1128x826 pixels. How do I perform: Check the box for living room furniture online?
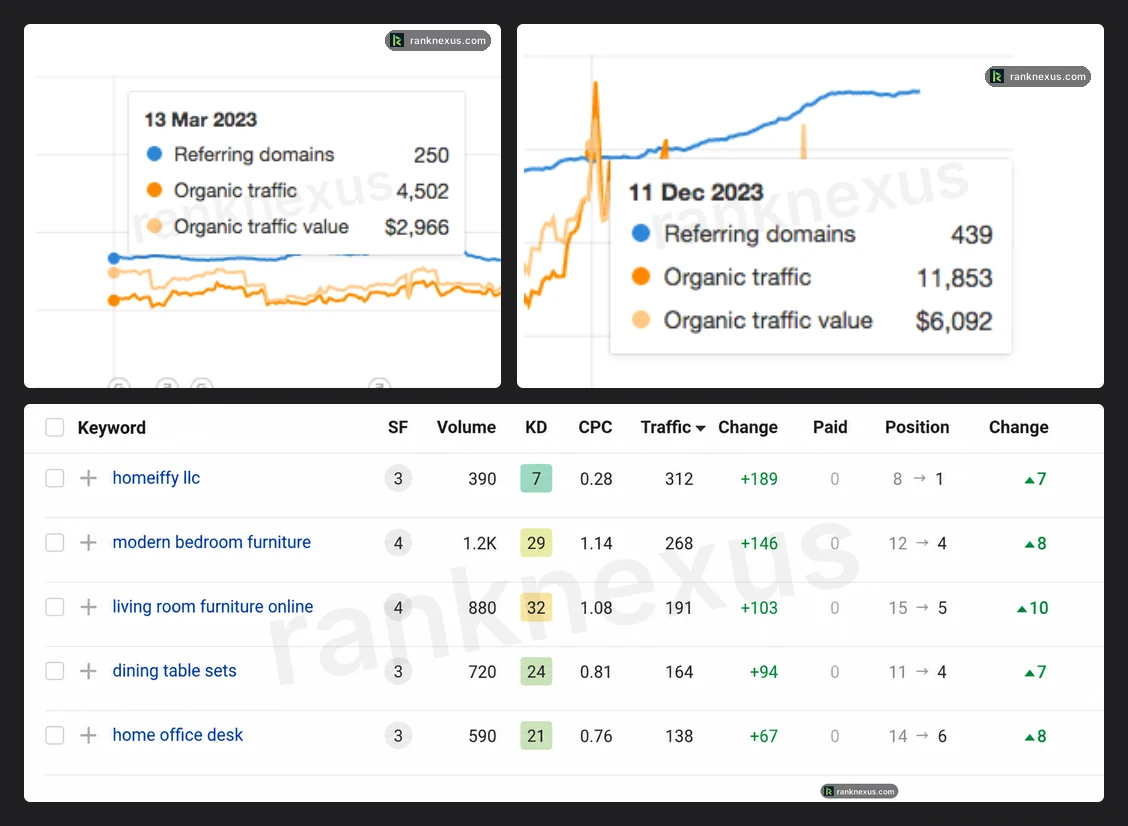point(55,607)
